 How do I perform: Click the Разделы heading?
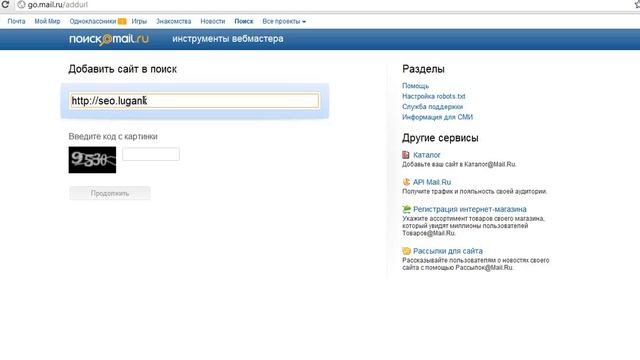point(423,69)
